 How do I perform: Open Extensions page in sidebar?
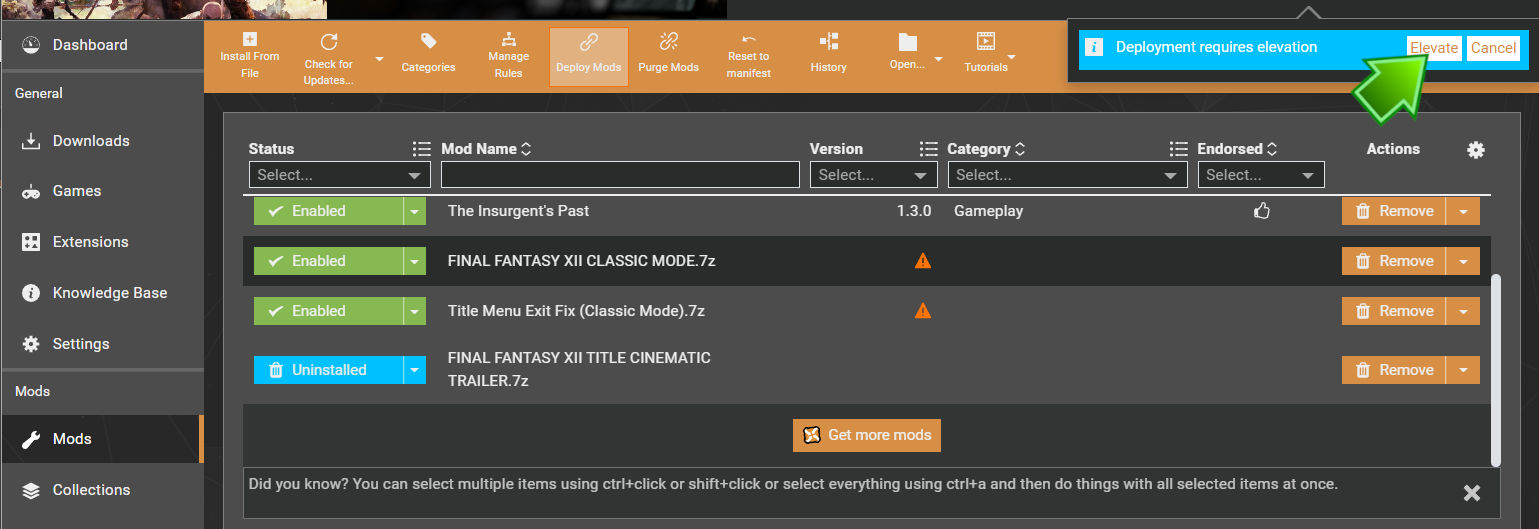tap(101, 242)
